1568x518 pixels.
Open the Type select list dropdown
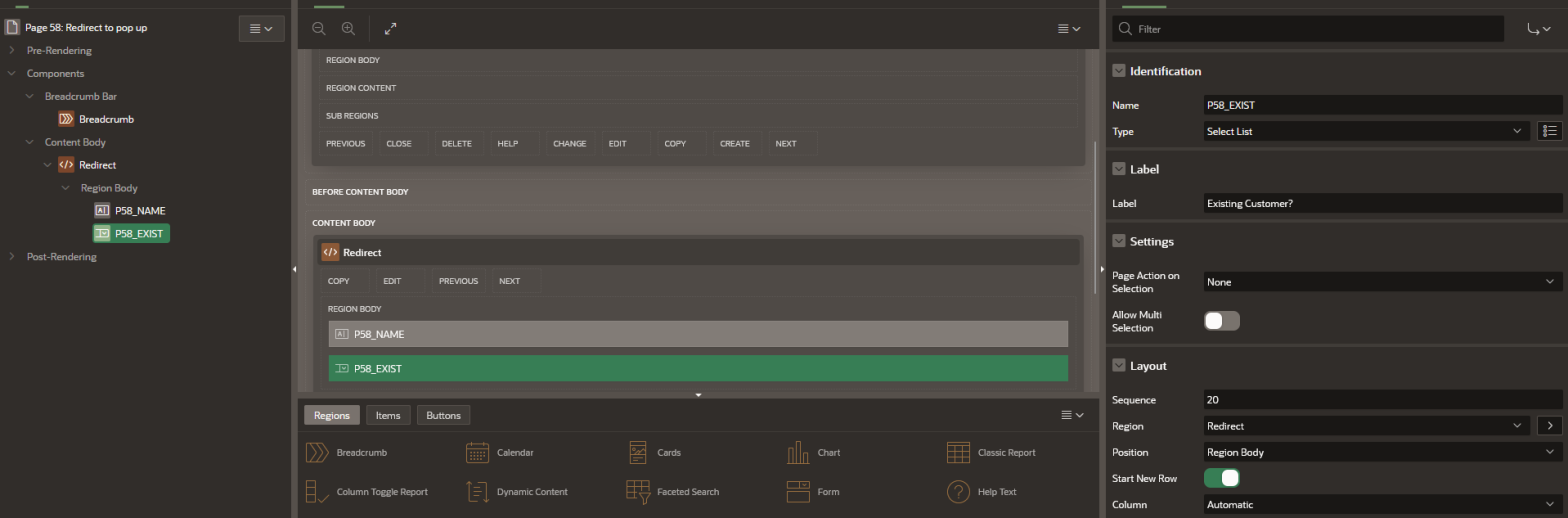coord(1367,131)
